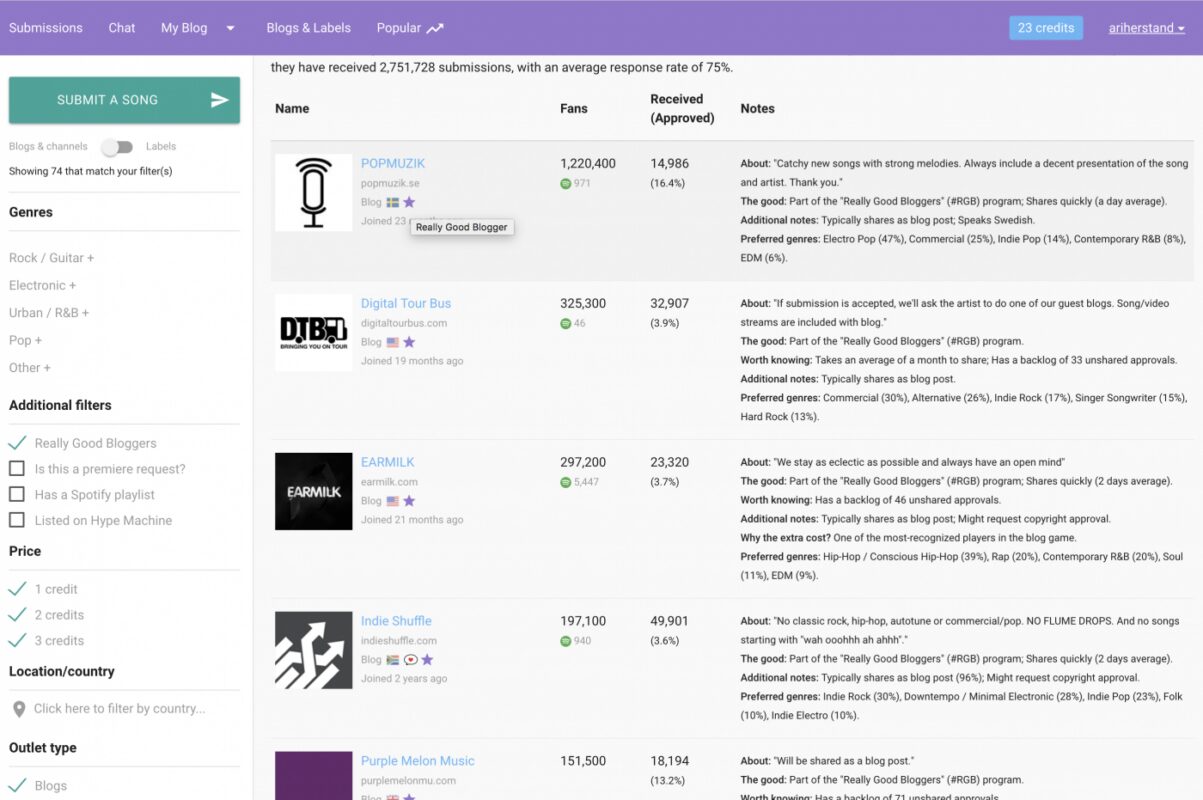Click the indieshuffle.com domain text

pos(399,642)
